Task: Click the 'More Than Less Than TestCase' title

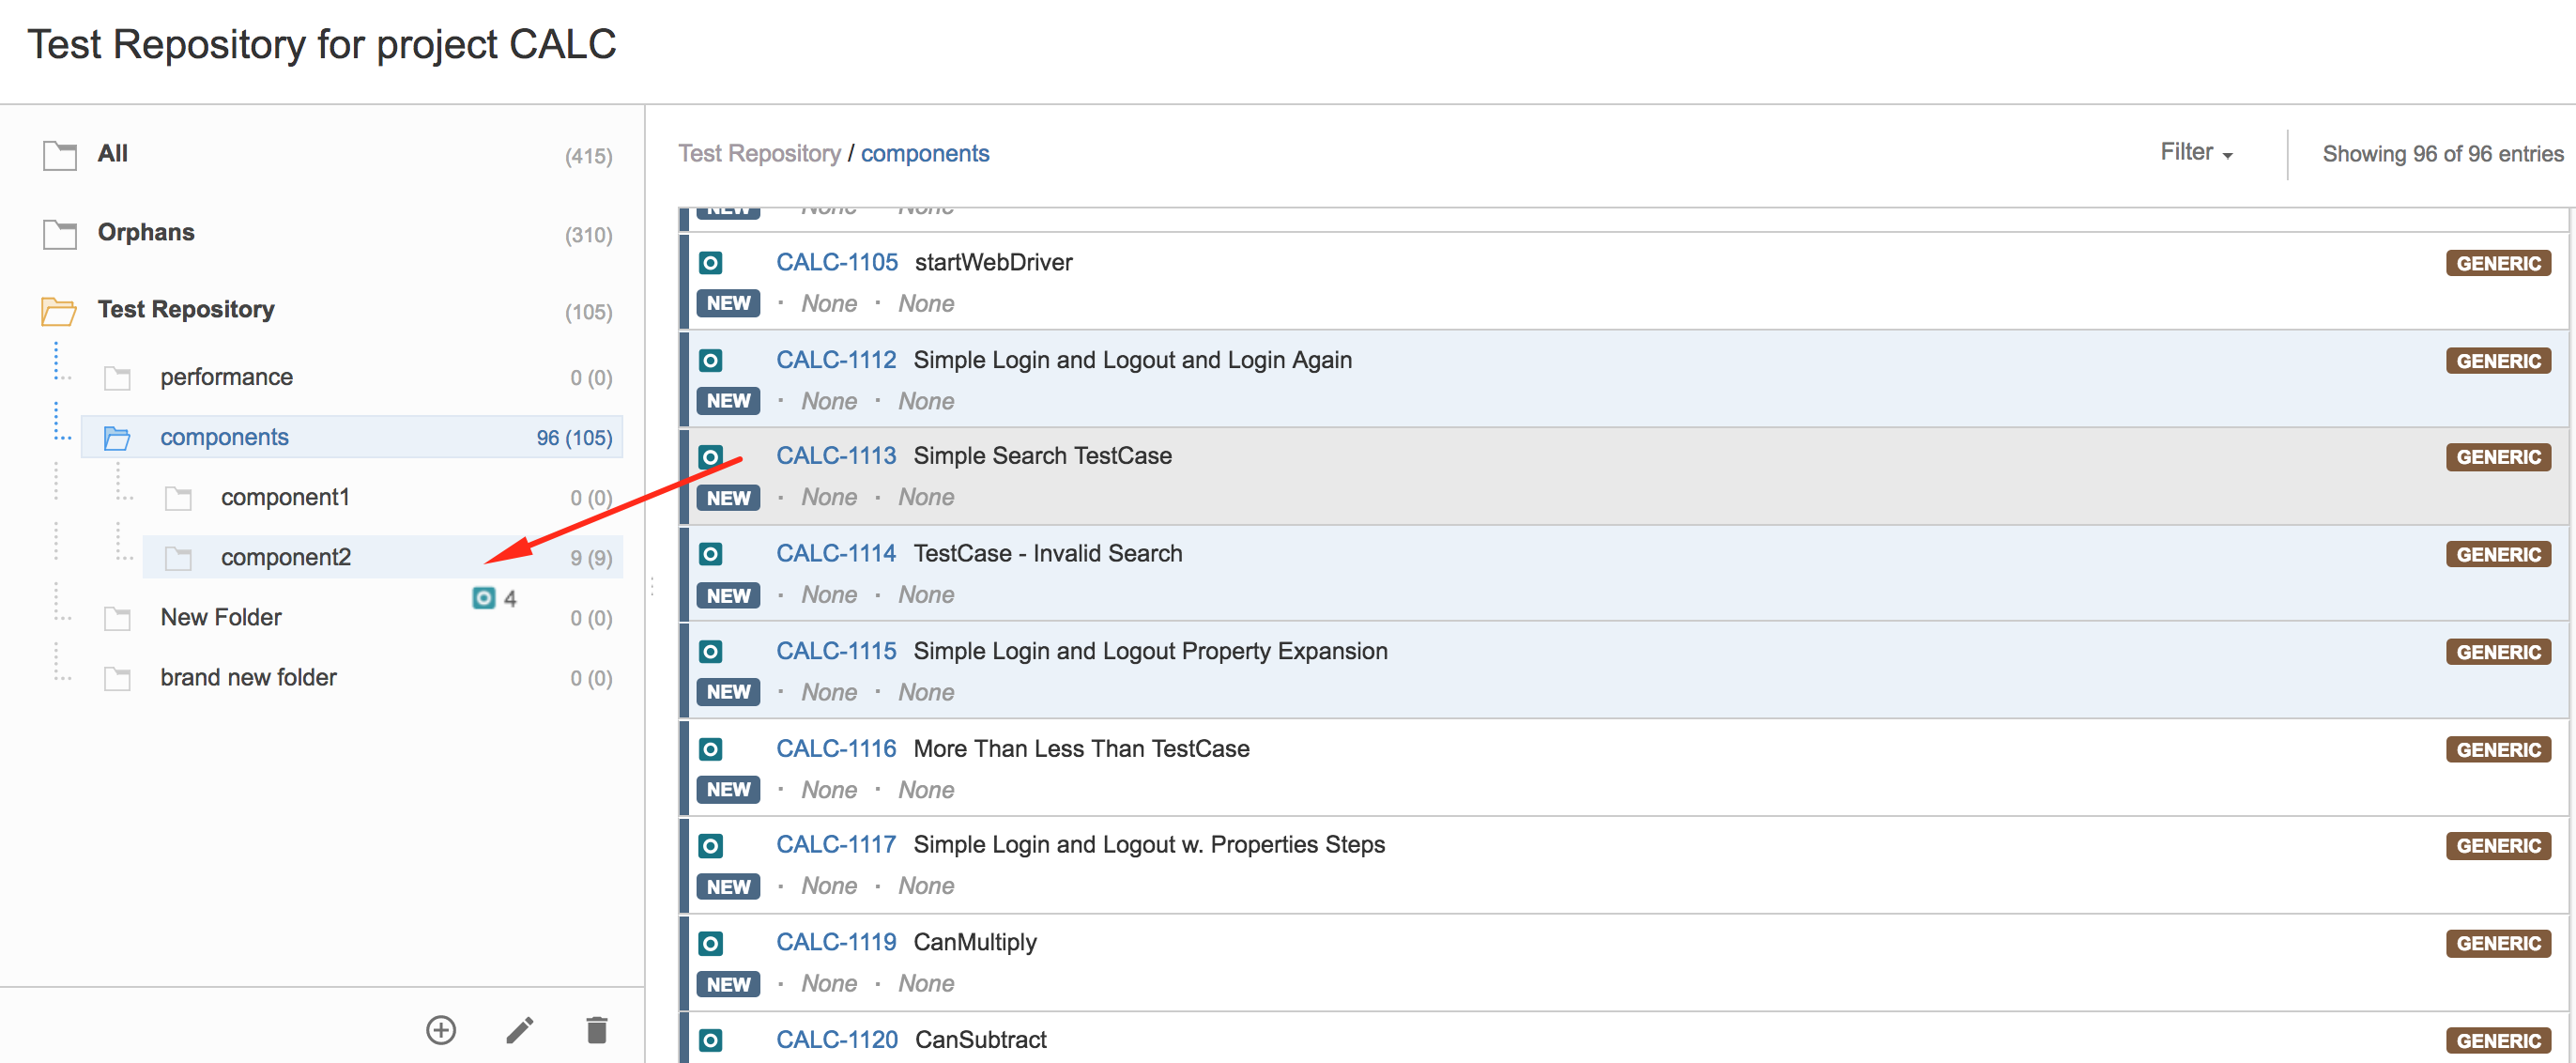Action: 1081,749
